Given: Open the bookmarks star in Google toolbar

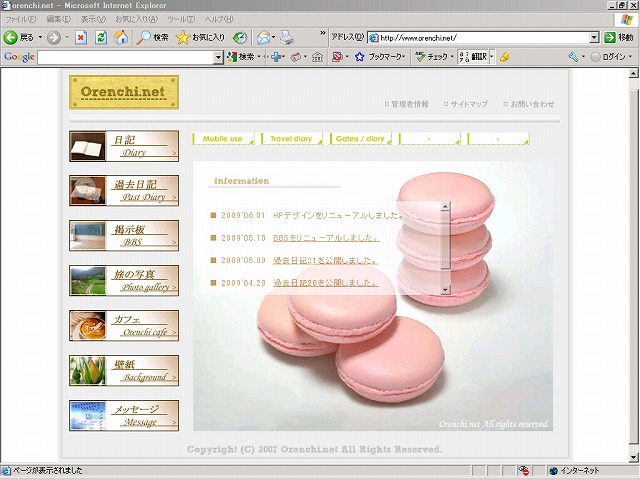Looking at the screenshot, I should [360, 57].
